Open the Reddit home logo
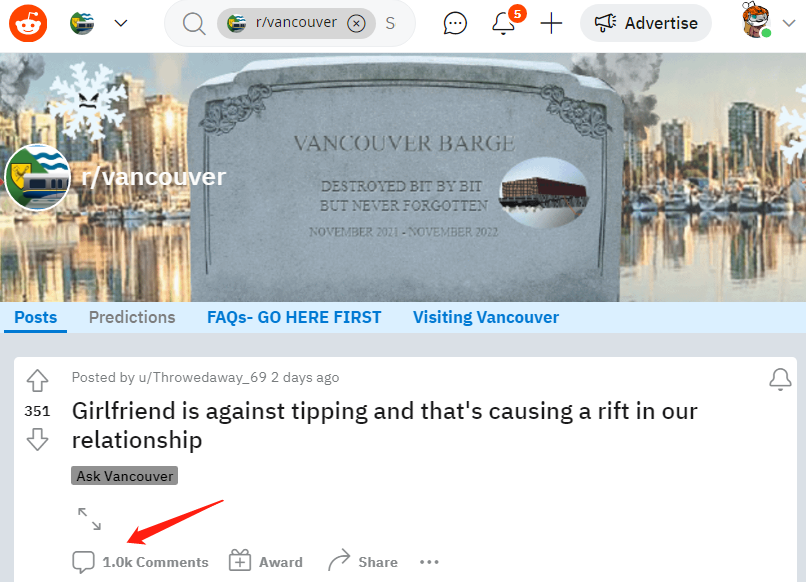This screenshot has width=806, height=582. pos(28,23)
